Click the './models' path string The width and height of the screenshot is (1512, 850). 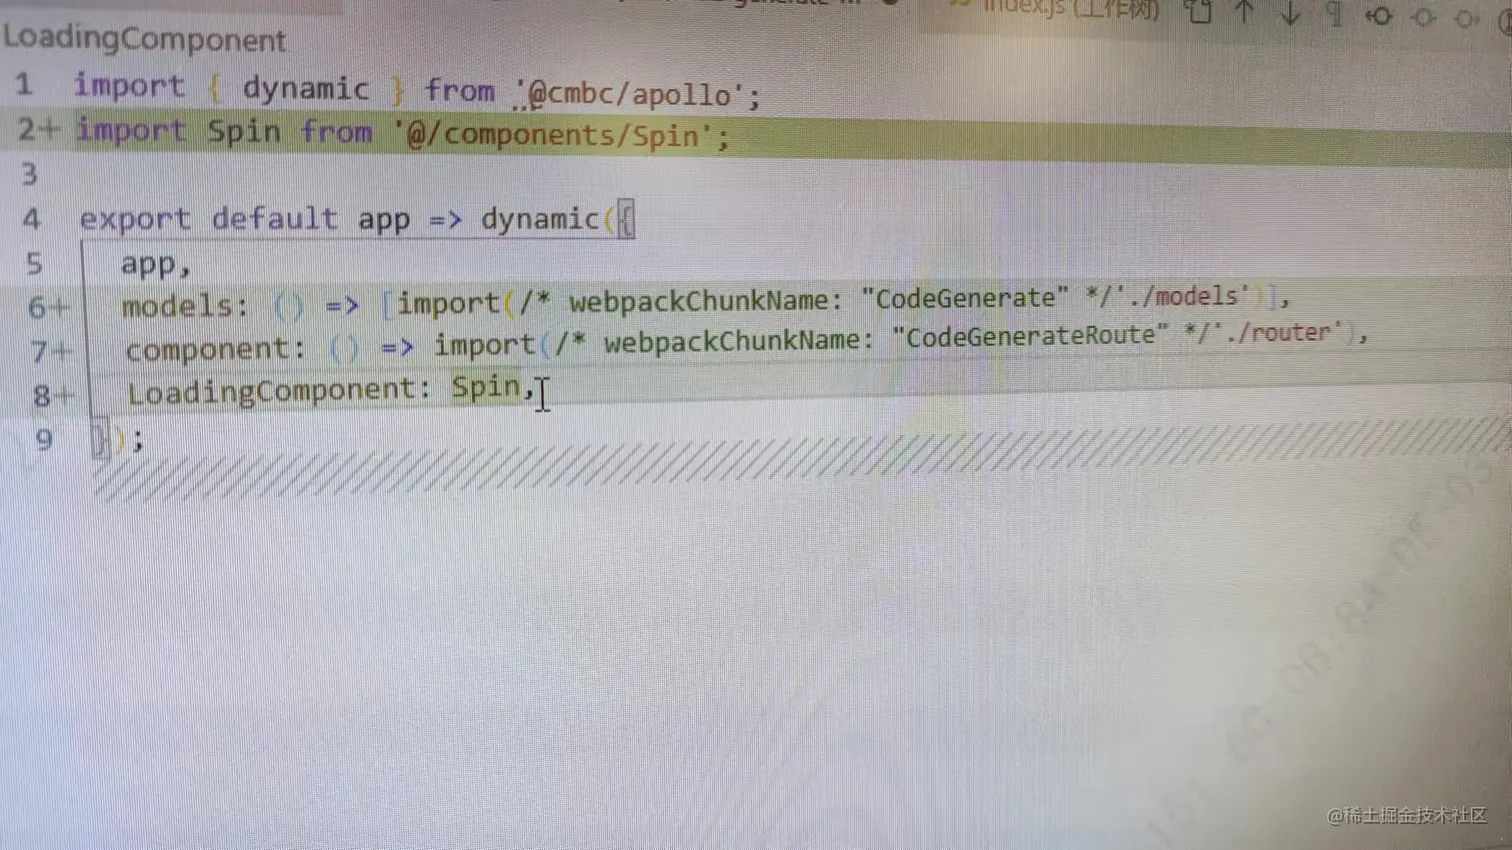(1184, 296)
